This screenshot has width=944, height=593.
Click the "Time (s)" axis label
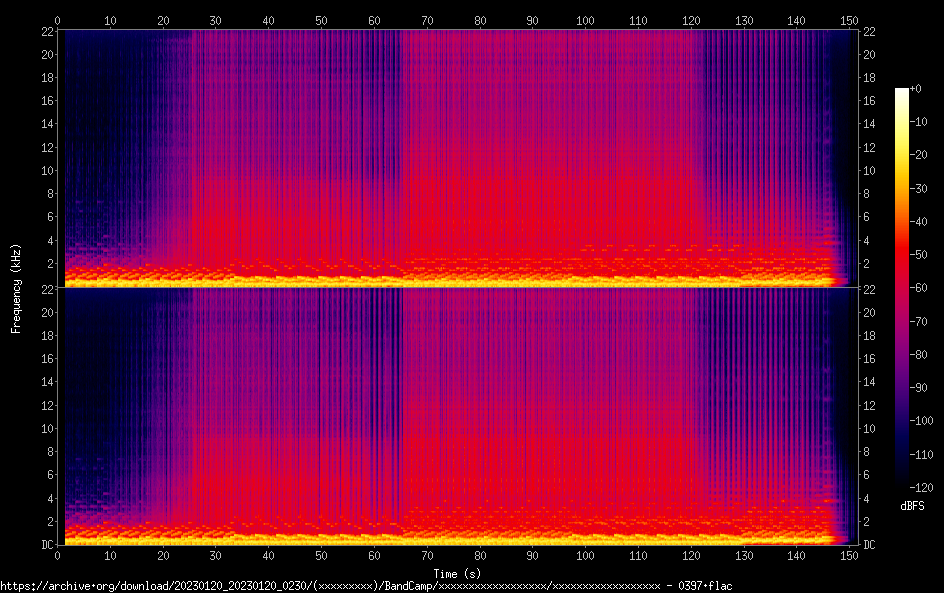pyautogui.click(x=458, y=573)
